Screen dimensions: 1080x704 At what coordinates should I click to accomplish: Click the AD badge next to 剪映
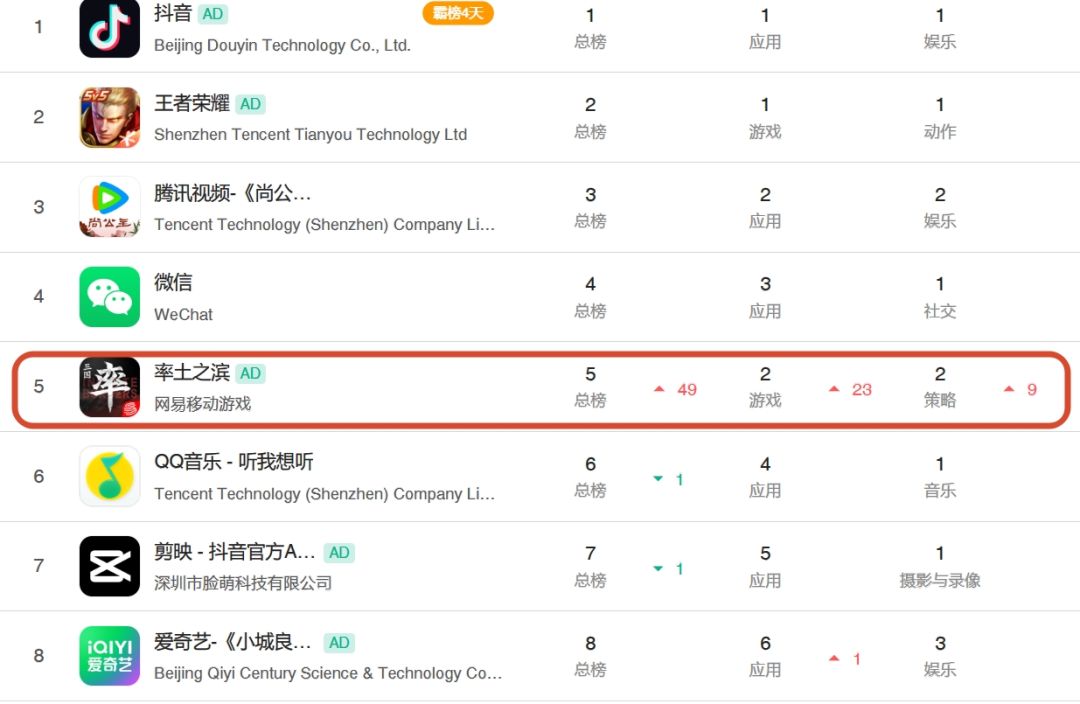[339, 552]
